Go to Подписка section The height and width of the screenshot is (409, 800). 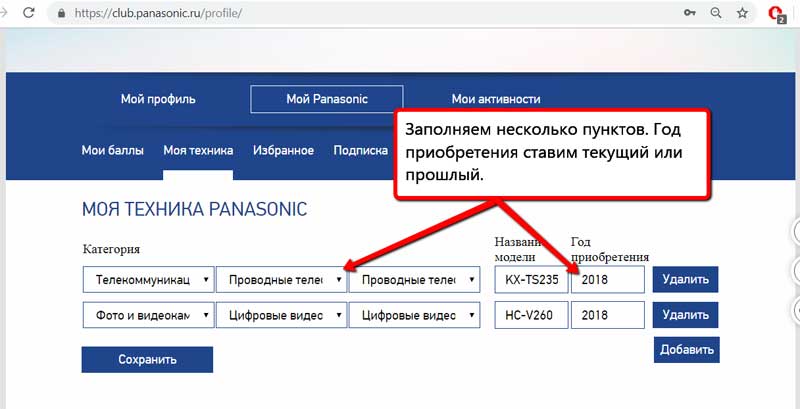point(360,150)
